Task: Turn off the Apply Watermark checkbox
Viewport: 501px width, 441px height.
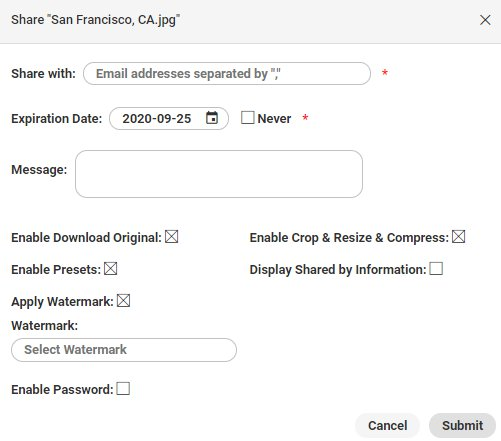Action: [124, 301]
